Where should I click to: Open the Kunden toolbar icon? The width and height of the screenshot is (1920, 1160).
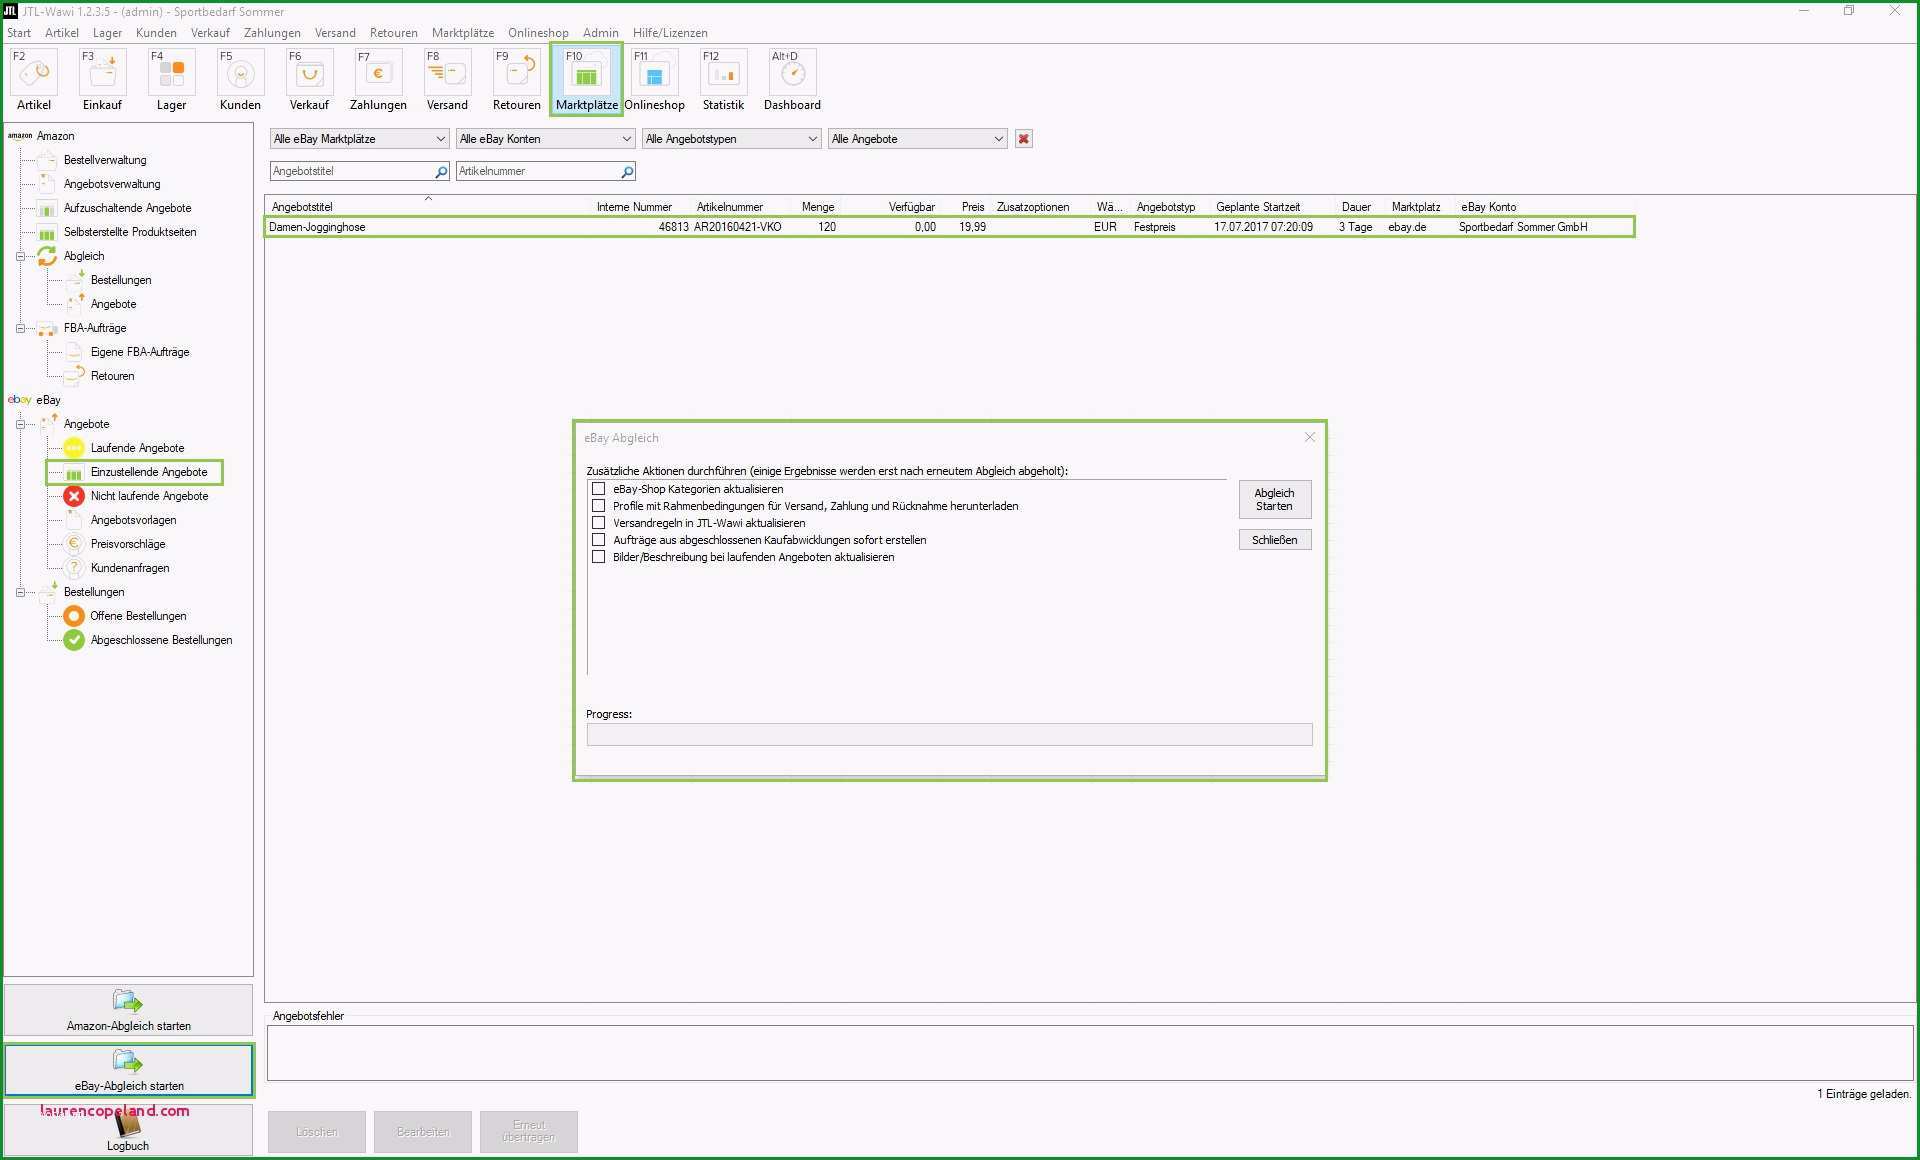pos(240,80)
